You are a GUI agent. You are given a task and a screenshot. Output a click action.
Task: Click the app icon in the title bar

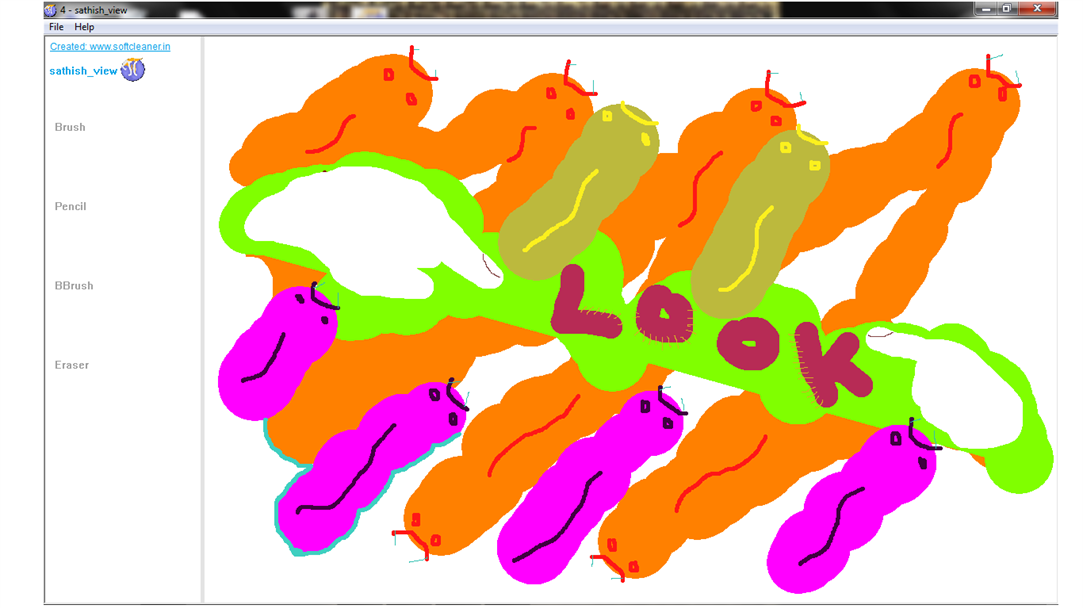click(50, 10)
